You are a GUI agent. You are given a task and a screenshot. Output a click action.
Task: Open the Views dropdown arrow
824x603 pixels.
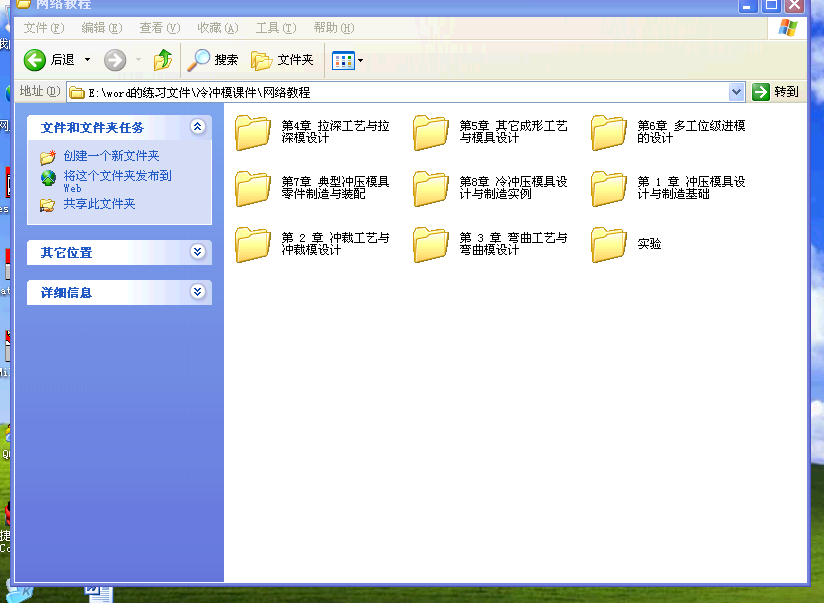tap(360, 60)
